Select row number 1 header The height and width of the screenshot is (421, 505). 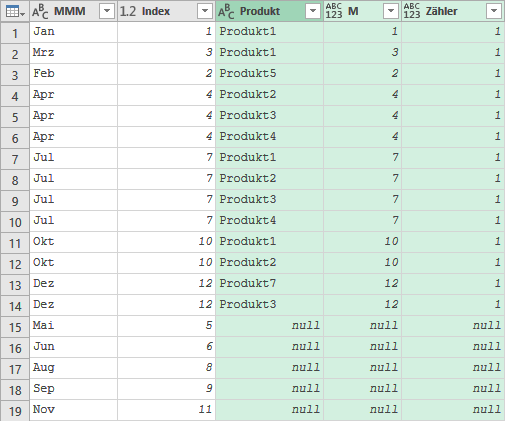tap(15, 33)
